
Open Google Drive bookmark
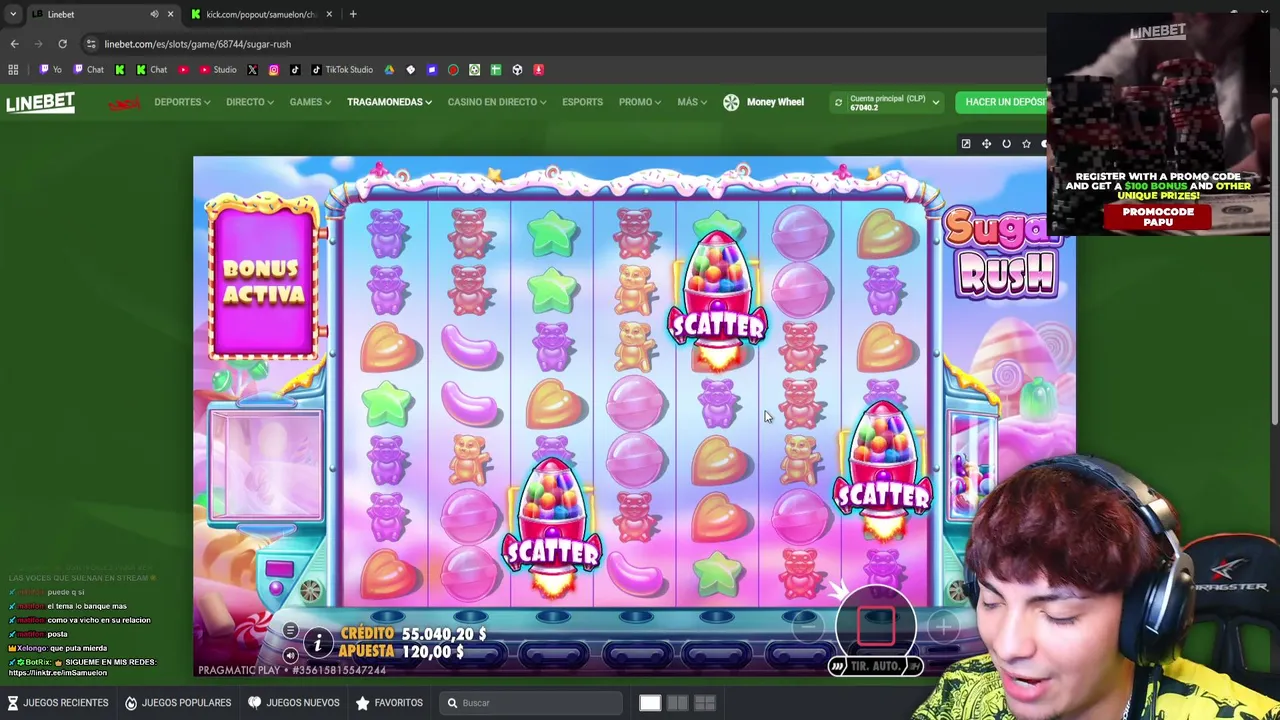point(389,70)
